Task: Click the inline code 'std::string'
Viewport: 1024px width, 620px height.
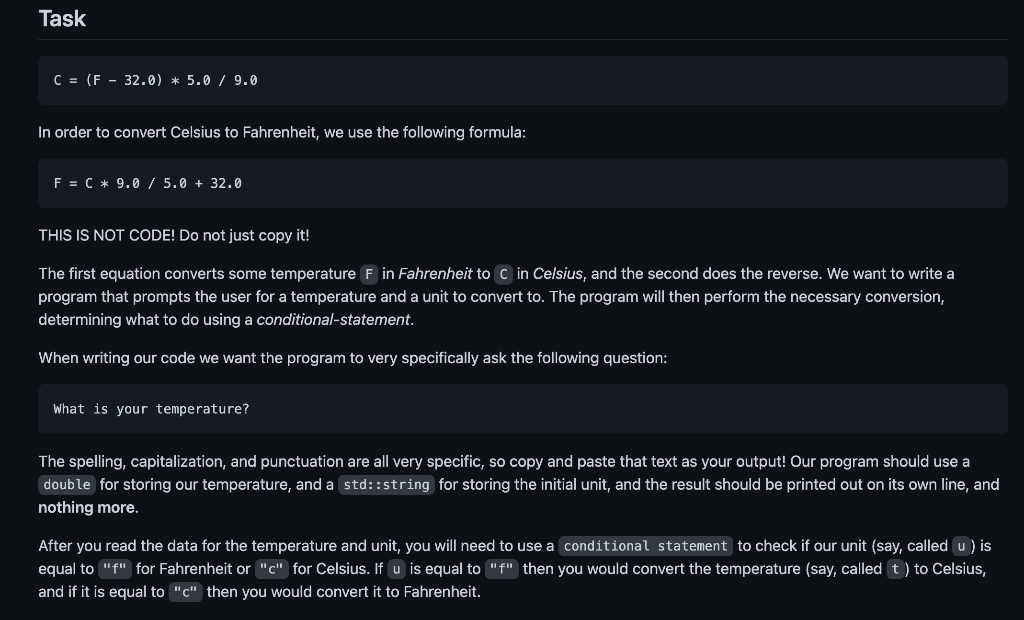Action: click(x=387, y=485)
